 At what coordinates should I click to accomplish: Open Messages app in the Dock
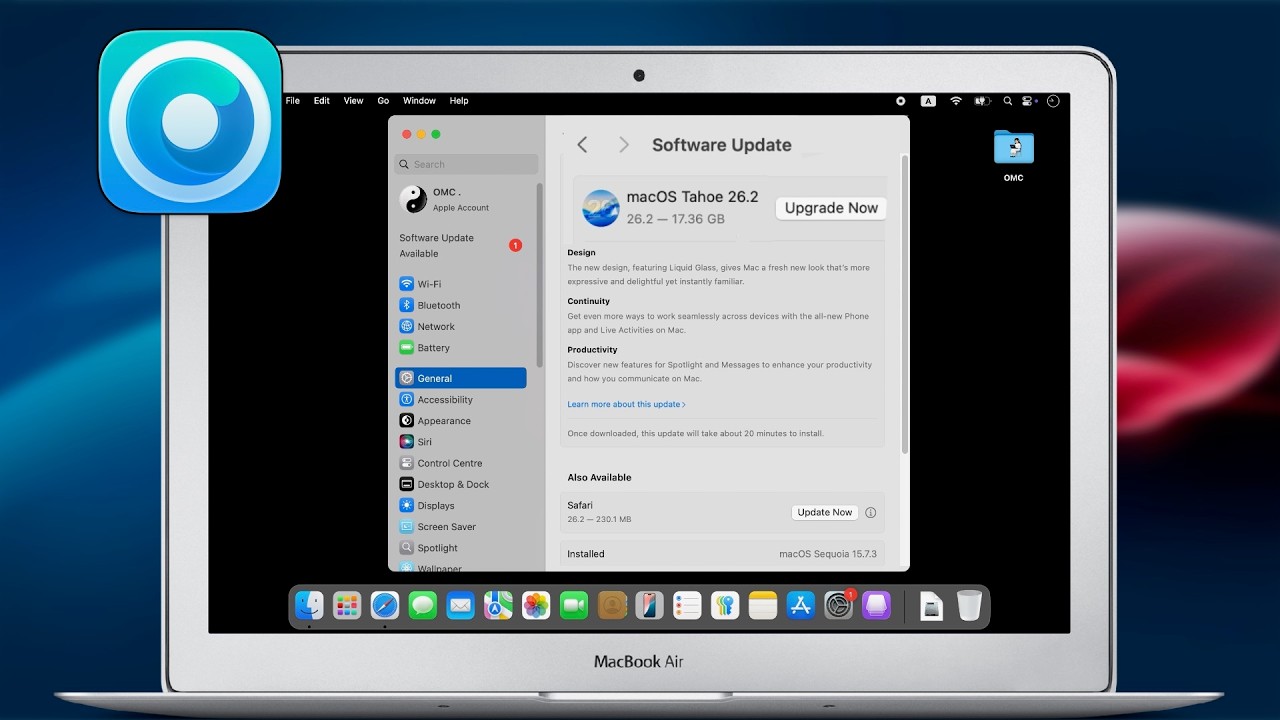(423, 605)
